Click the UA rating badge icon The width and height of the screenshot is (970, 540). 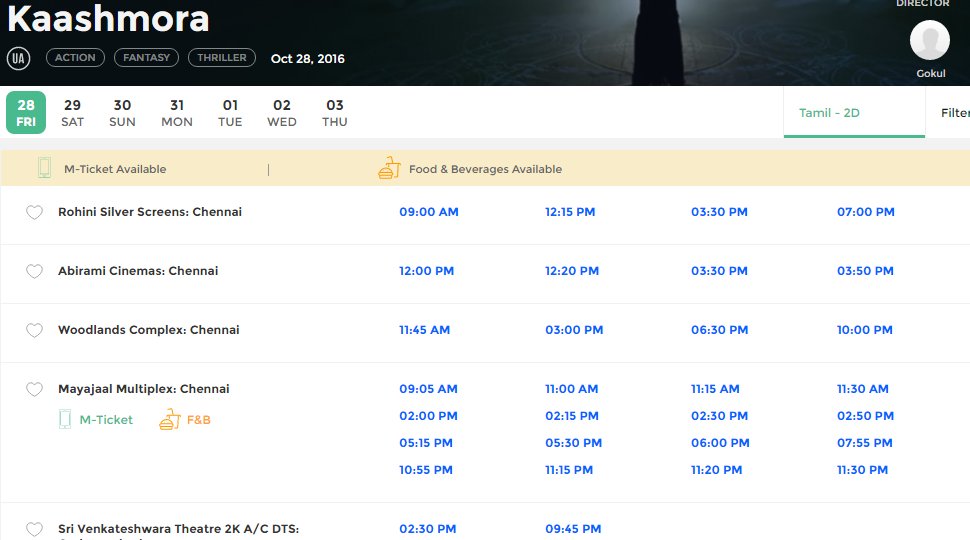[x=19, y=58]
